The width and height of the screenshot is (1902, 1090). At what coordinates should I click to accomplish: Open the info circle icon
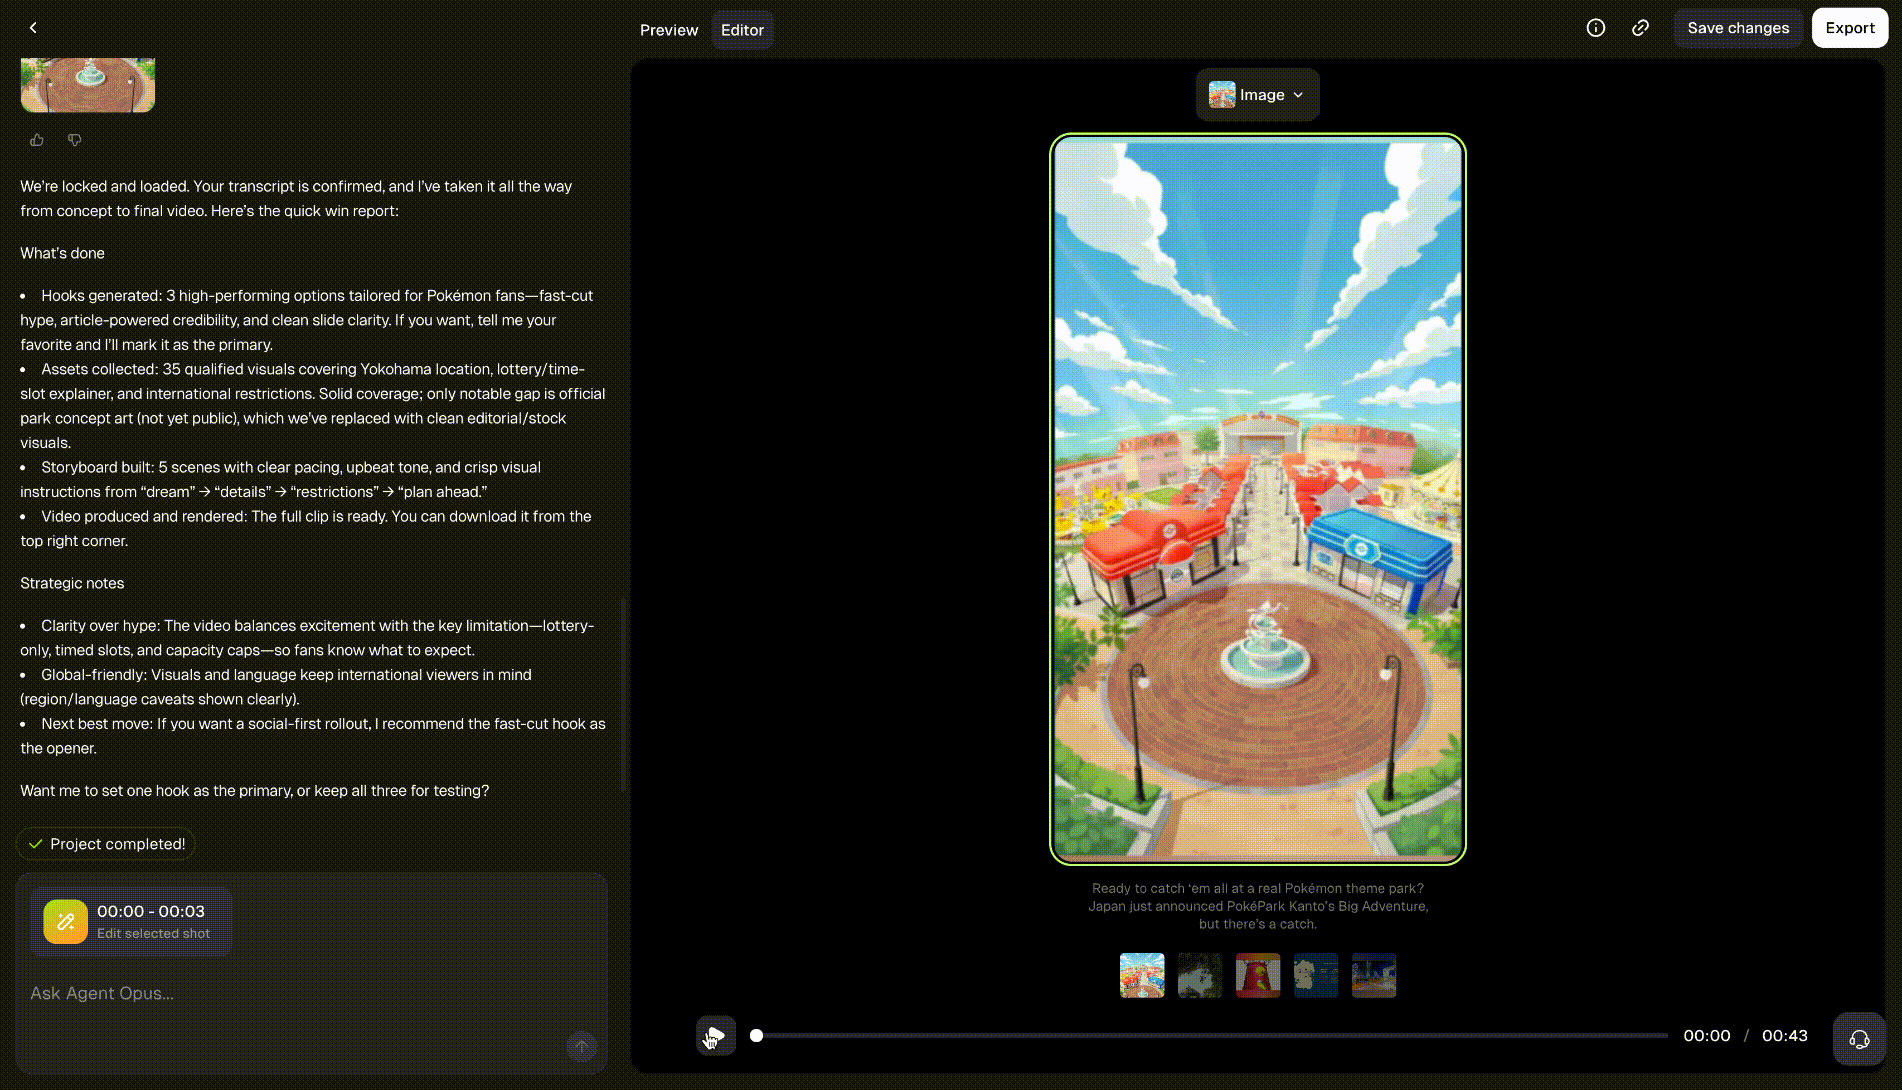tap(1596, 28)
